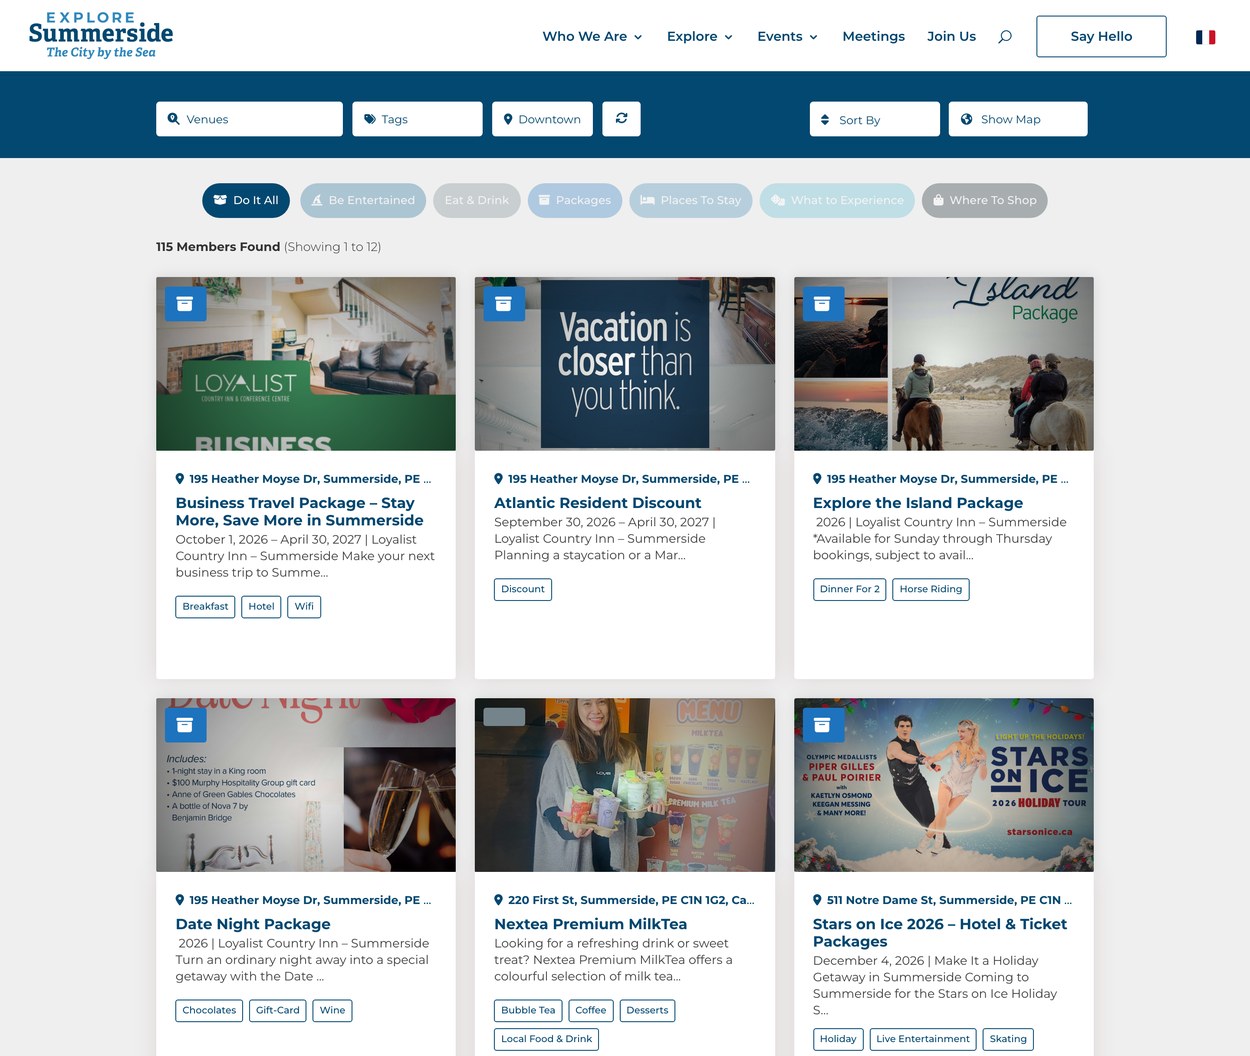Screen dimensions: 1250x1056
Task: Click the Chocolates tag
Action: [x=209, y=1010]
